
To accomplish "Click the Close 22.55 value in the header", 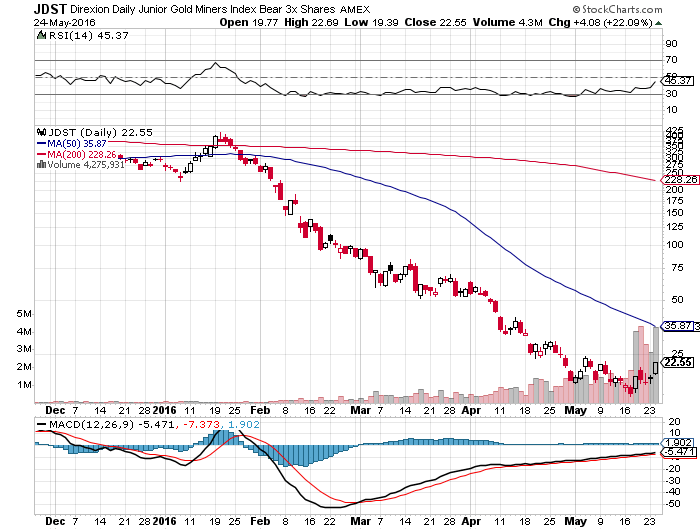I will 435,22.
